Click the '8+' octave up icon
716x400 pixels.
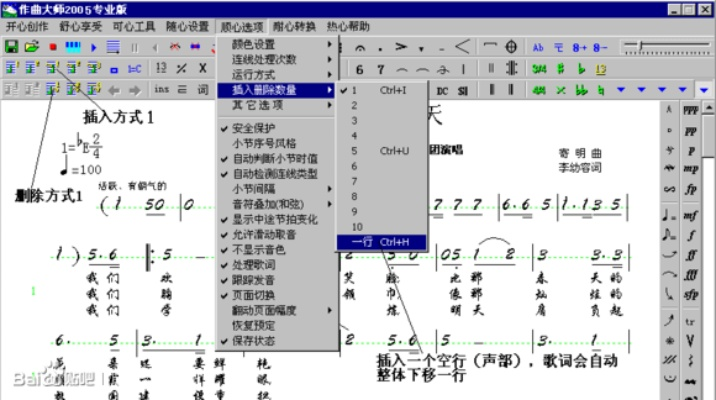(579, 47)
